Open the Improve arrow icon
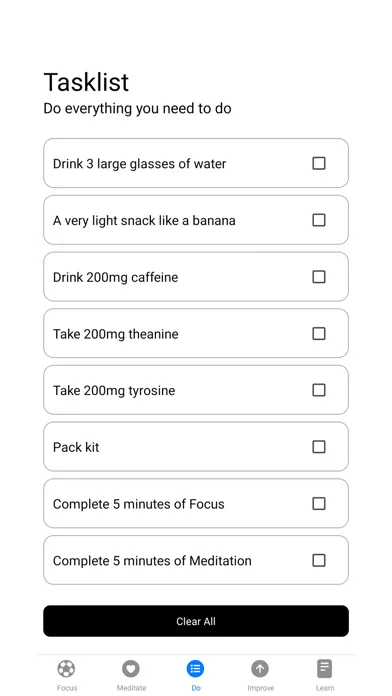 point(260,668)
